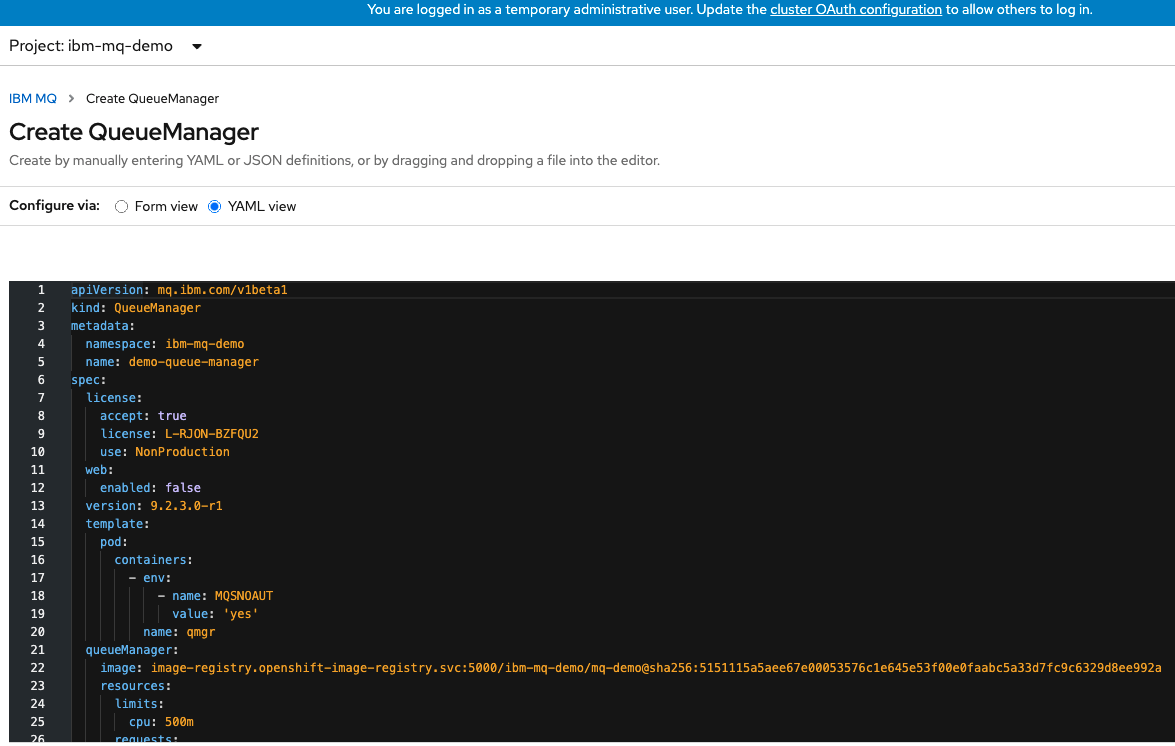Select the Create QueueManager breadcrumb entry

[152, 98]
